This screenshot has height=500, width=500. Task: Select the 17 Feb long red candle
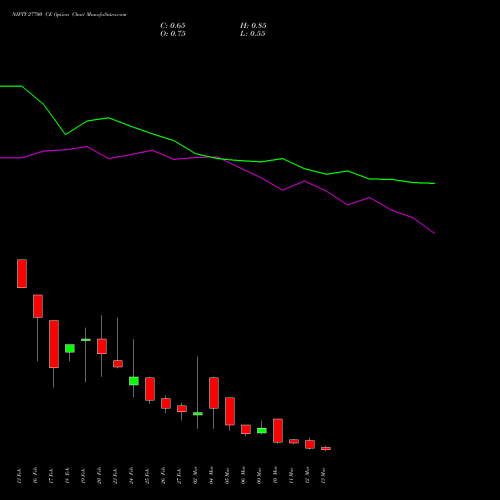(x=54, y=344)
